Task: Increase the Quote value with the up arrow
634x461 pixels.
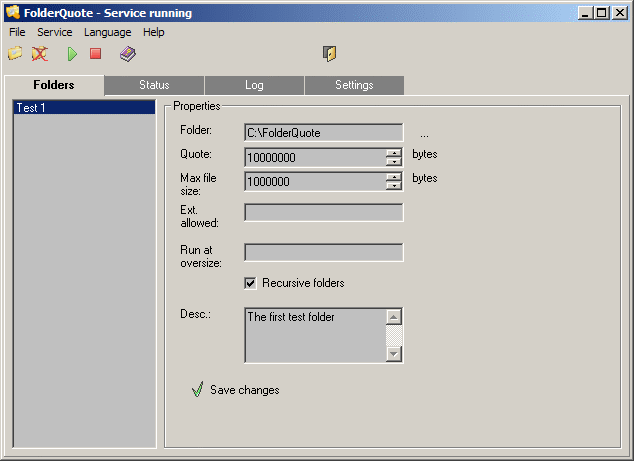Action: (x=393, y=153)
